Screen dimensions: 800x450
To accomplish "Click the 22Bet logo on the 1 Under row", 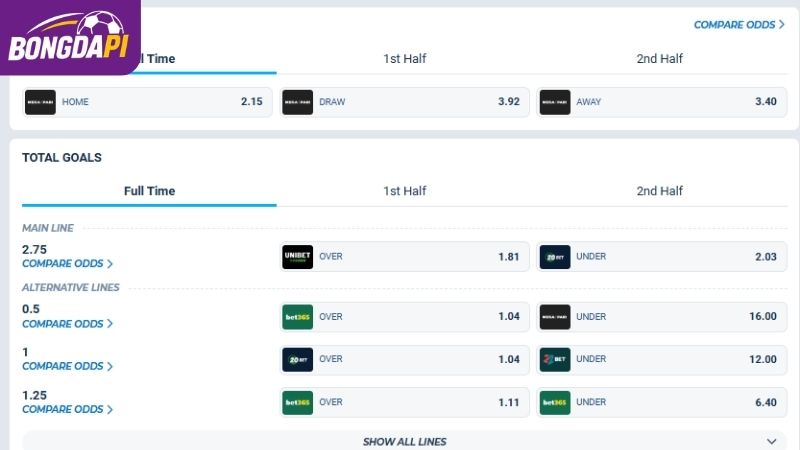I will point(555,359).
